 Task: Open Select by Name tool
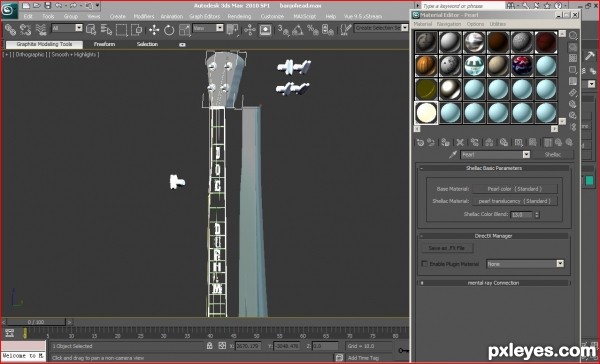[x=106, y=29]
